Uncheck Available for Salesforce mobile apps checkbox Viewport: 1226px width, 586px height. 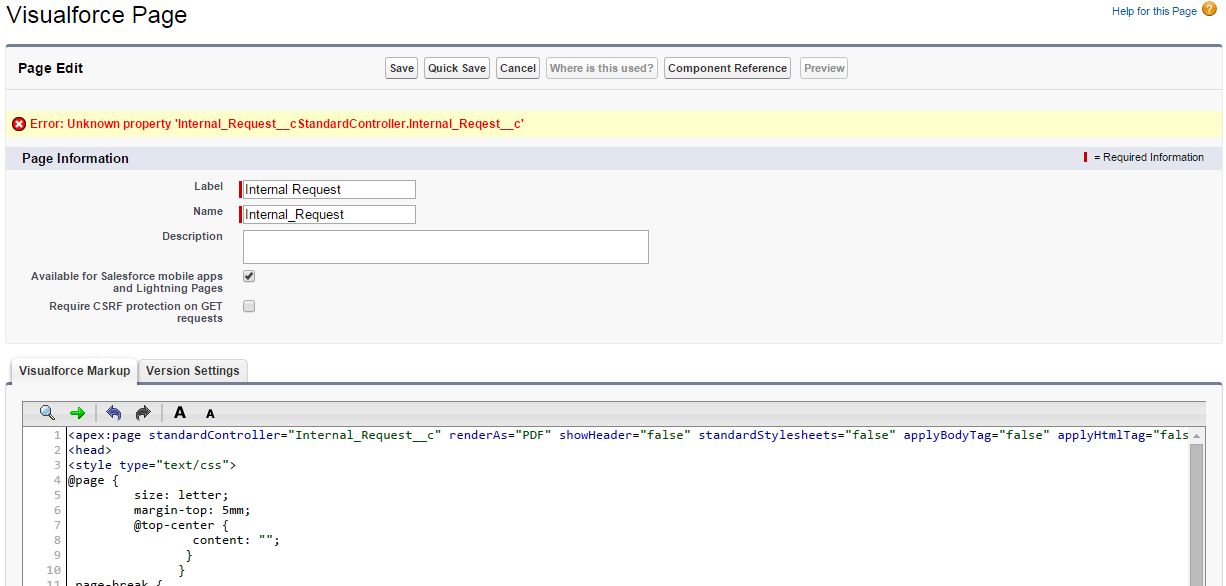(249, 276)
